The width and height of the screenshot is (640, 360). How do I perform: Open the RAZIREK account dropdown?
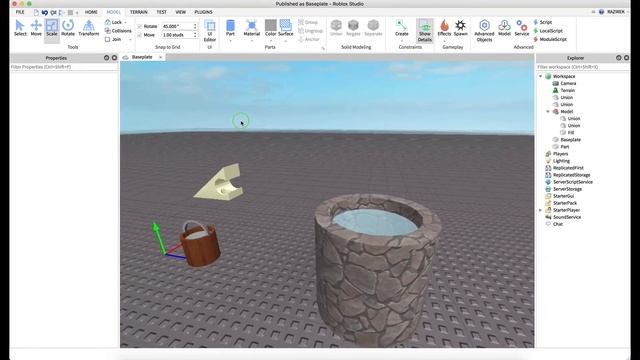click(618, 12)
